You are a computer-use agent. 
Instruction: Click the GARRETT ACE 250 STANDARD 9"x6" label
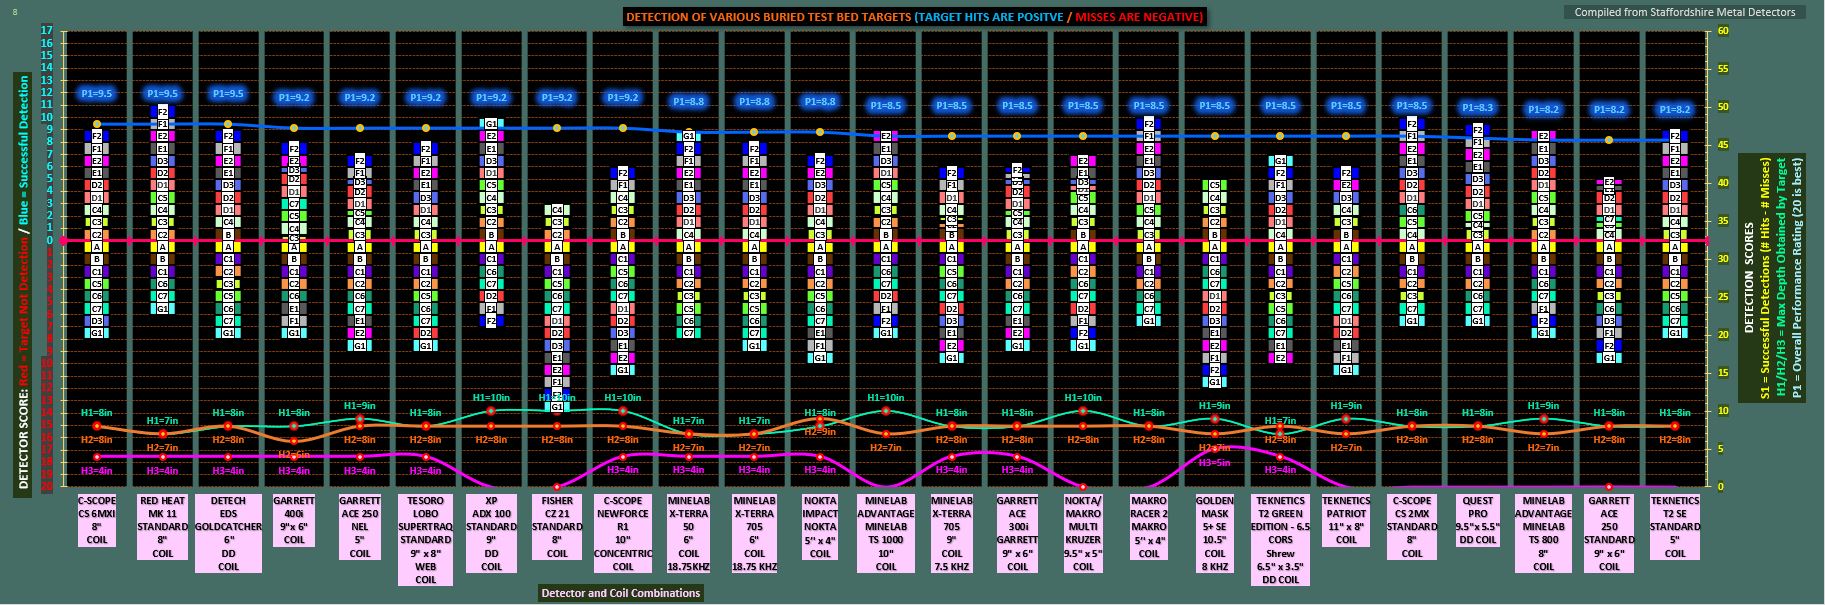1609,533
